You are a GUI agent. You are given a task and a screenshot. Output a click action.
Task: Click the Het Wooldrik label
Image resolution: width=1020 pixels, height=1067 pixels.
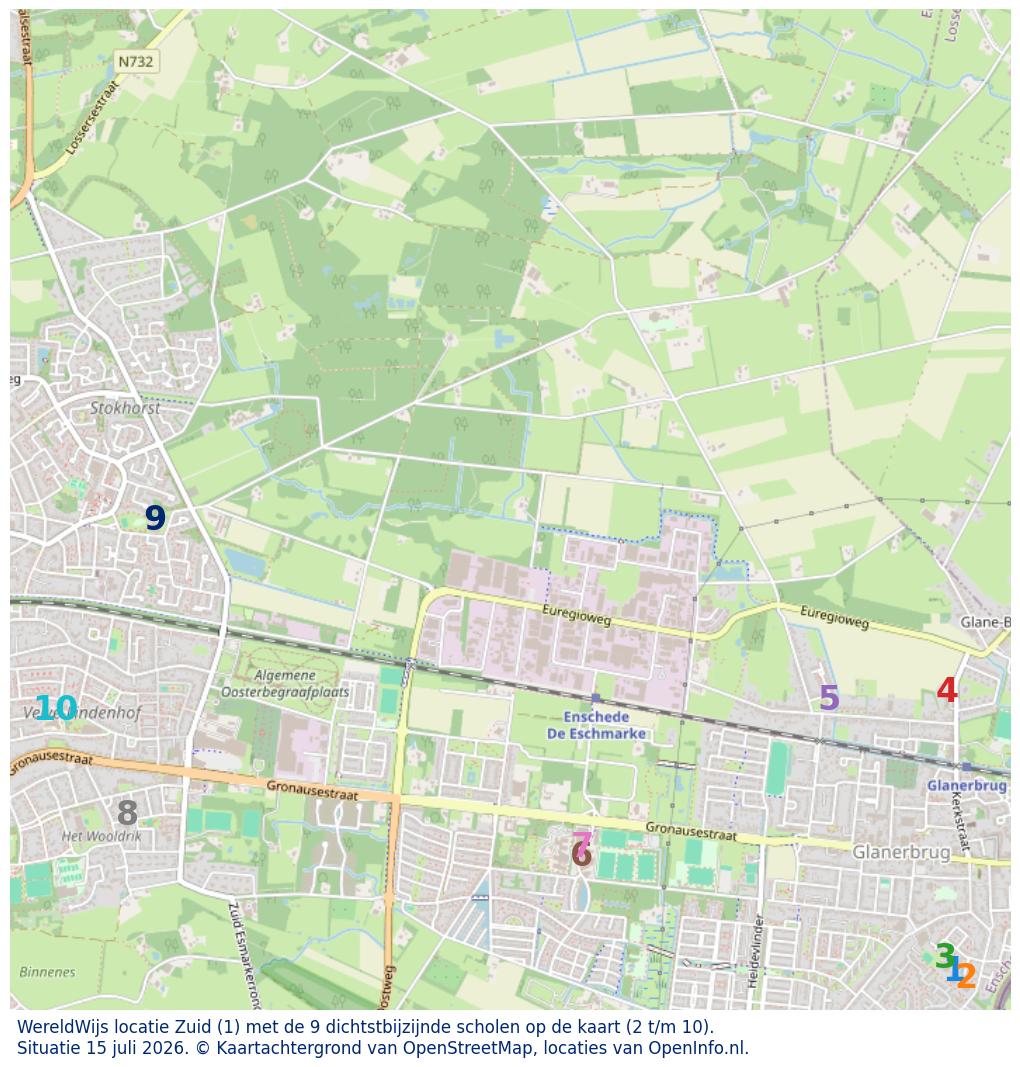pos(101,836)
